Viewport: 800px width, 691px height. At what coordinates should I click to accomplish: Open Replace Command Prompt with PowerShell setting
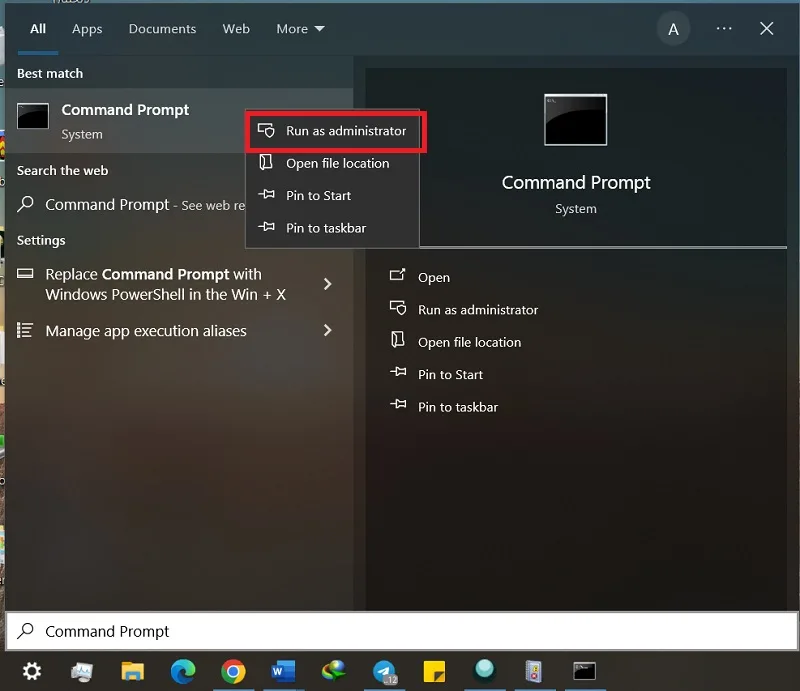[165, 284]
